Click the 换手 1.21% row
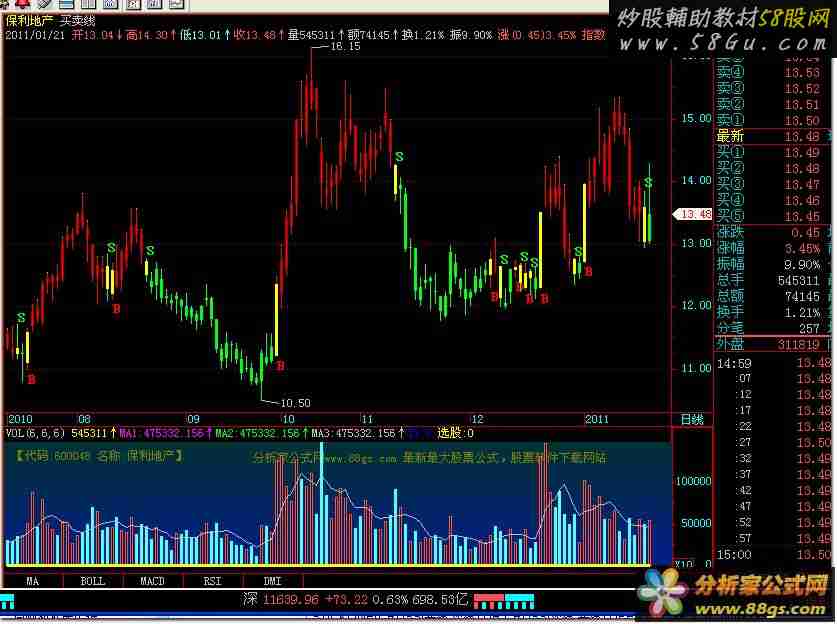The height and width of the screenshot is (624, 837). (773, 312)
